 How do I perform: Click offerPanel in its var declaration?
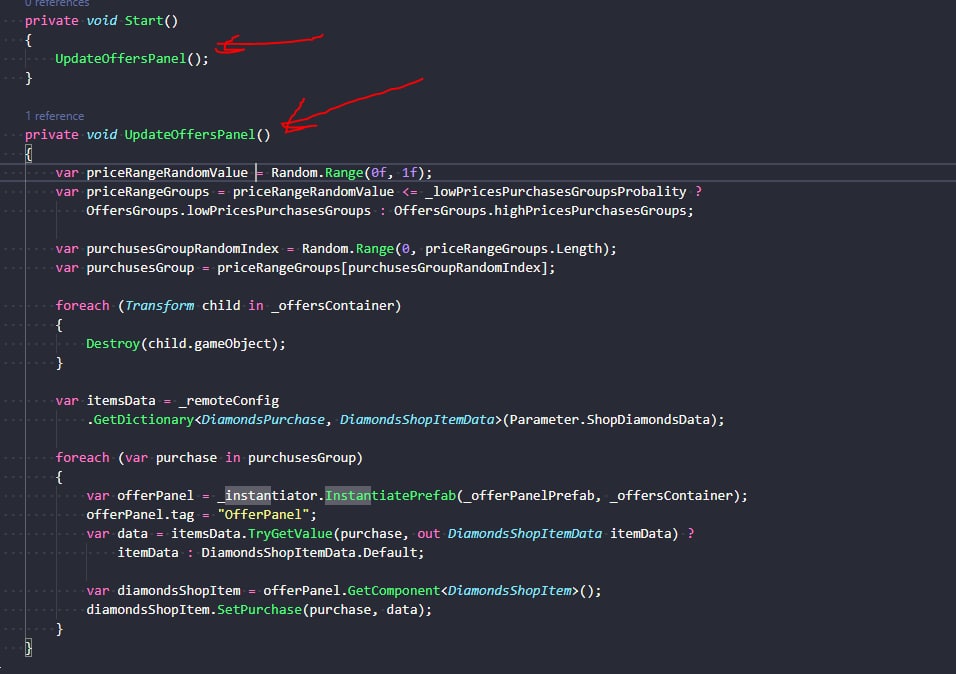coord(155,496)
